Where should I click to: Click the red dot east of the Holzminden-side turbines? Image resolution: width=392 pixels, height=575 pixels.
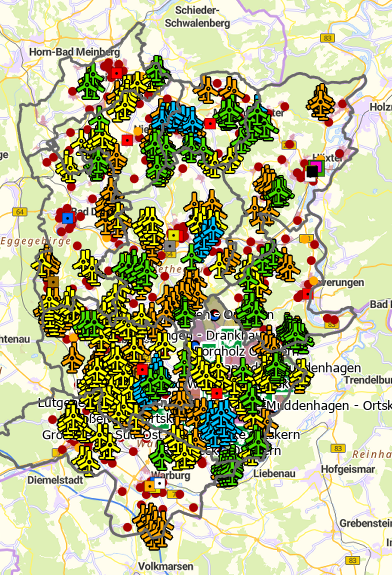pos(342,104)
